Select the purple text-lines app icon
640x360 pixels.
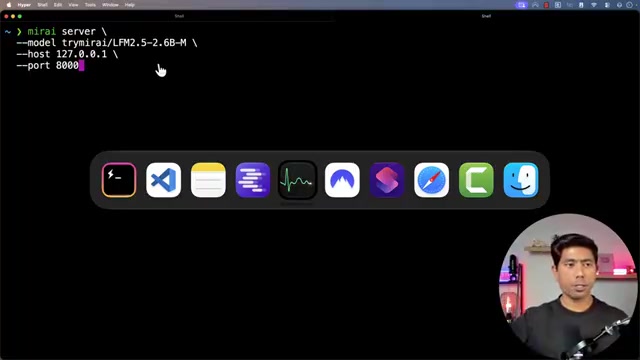[253, 180]
